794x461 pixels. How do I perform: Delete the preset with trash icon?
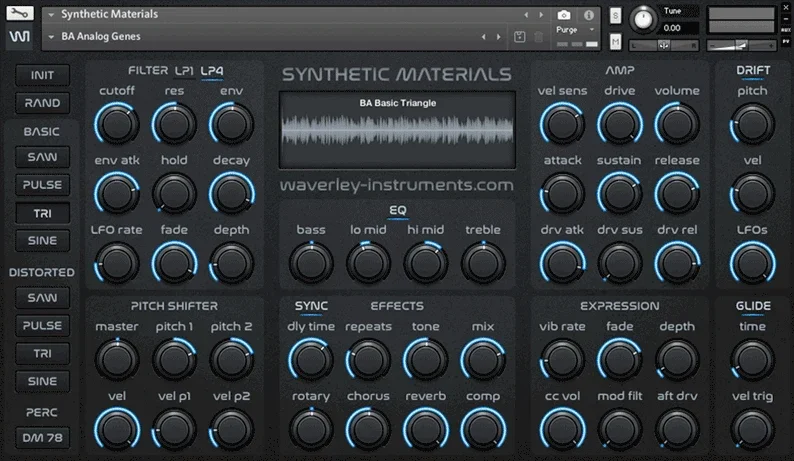[539, 36]
